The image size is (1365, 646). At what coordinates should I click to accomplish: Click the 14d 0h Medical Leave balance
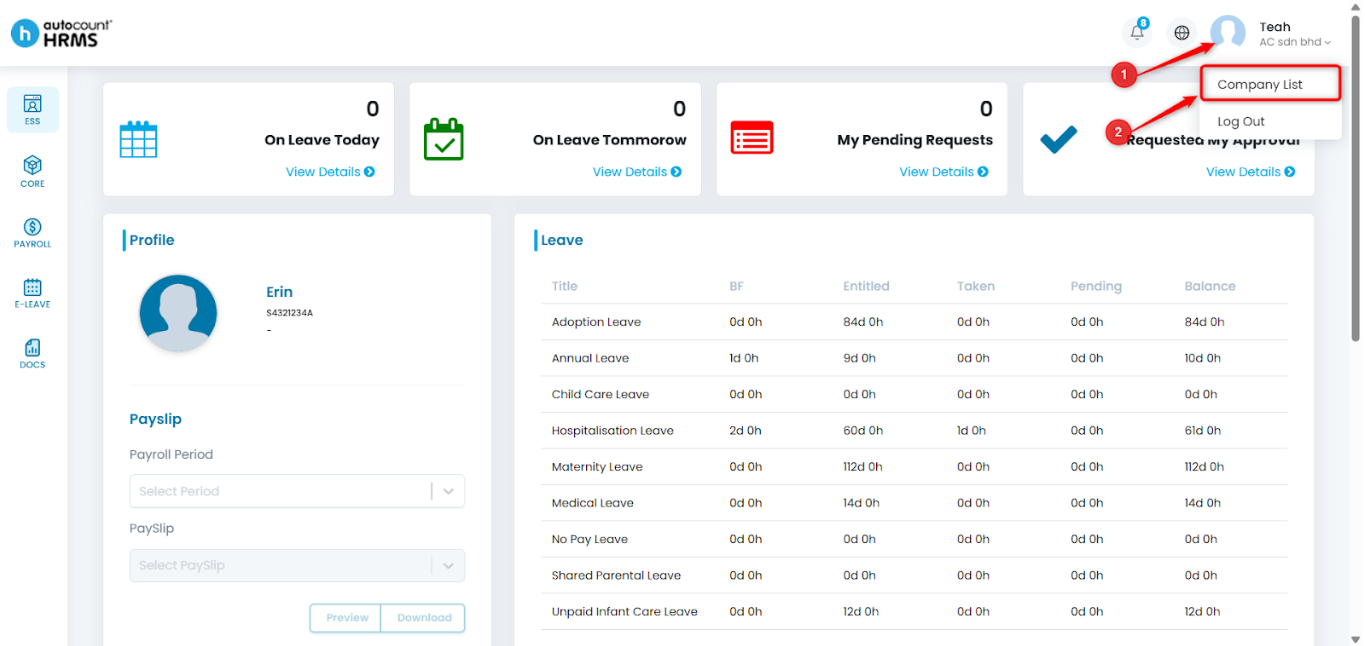(1203, 503)
